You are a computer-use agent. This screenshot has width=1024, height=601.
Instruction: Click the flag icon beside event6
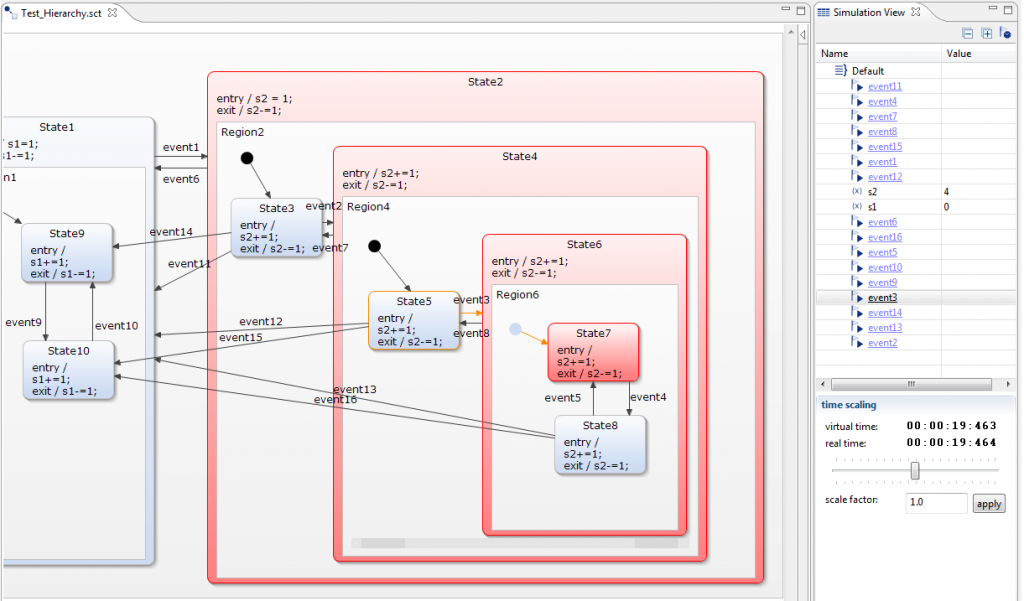point(857,221)
